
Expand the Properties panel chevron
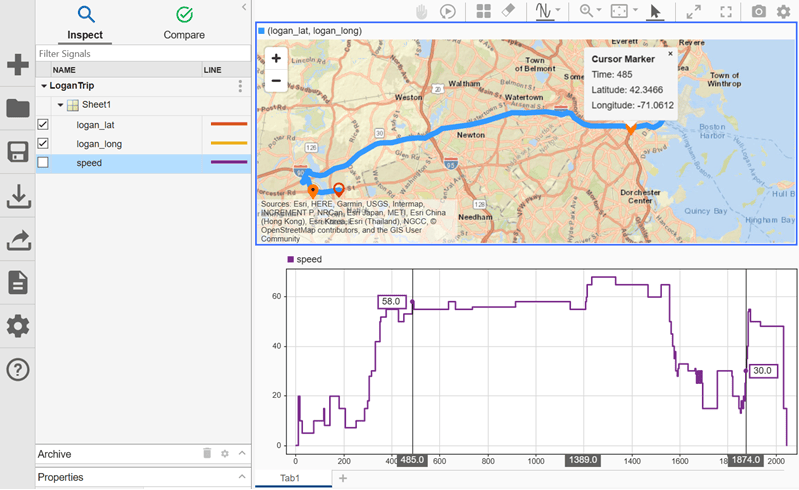[x=242, y=477]
